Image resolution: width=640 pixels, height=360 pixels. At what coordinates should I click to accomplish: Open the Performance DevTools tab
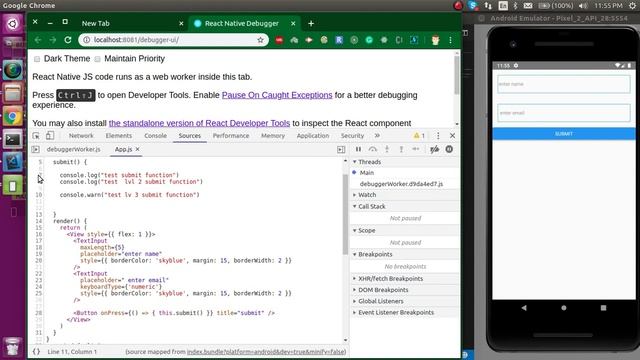(231, 136)
